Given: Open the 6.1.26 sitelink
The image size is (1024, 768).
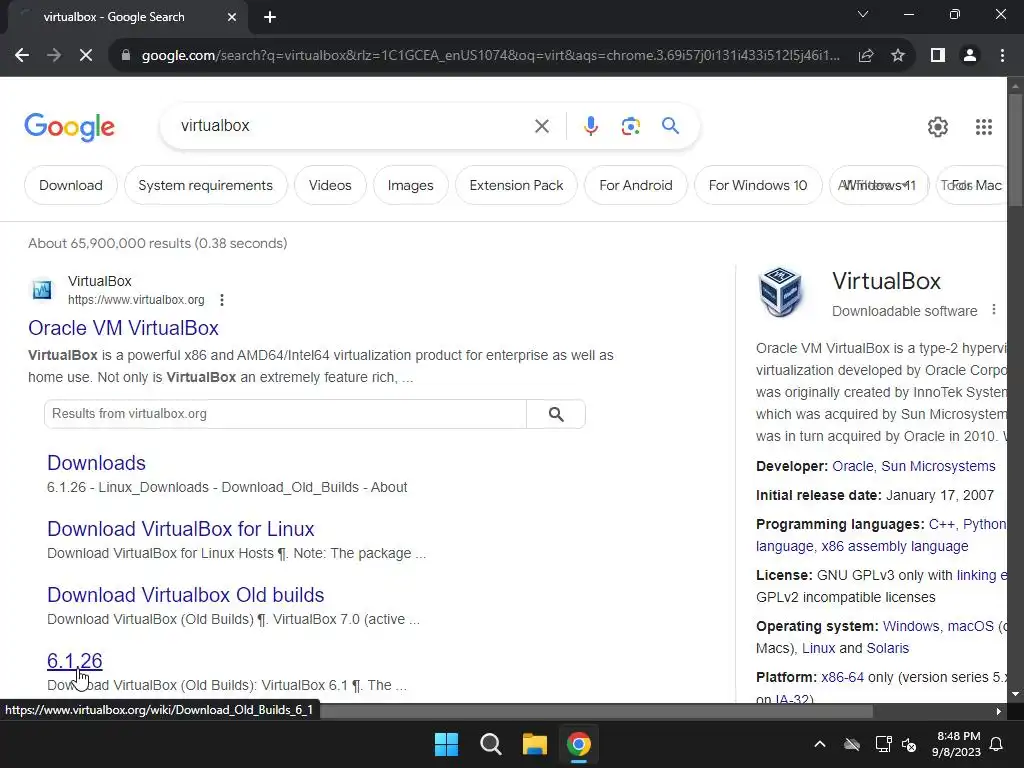Looking at the screenshot, I should (x=74, y=661).
